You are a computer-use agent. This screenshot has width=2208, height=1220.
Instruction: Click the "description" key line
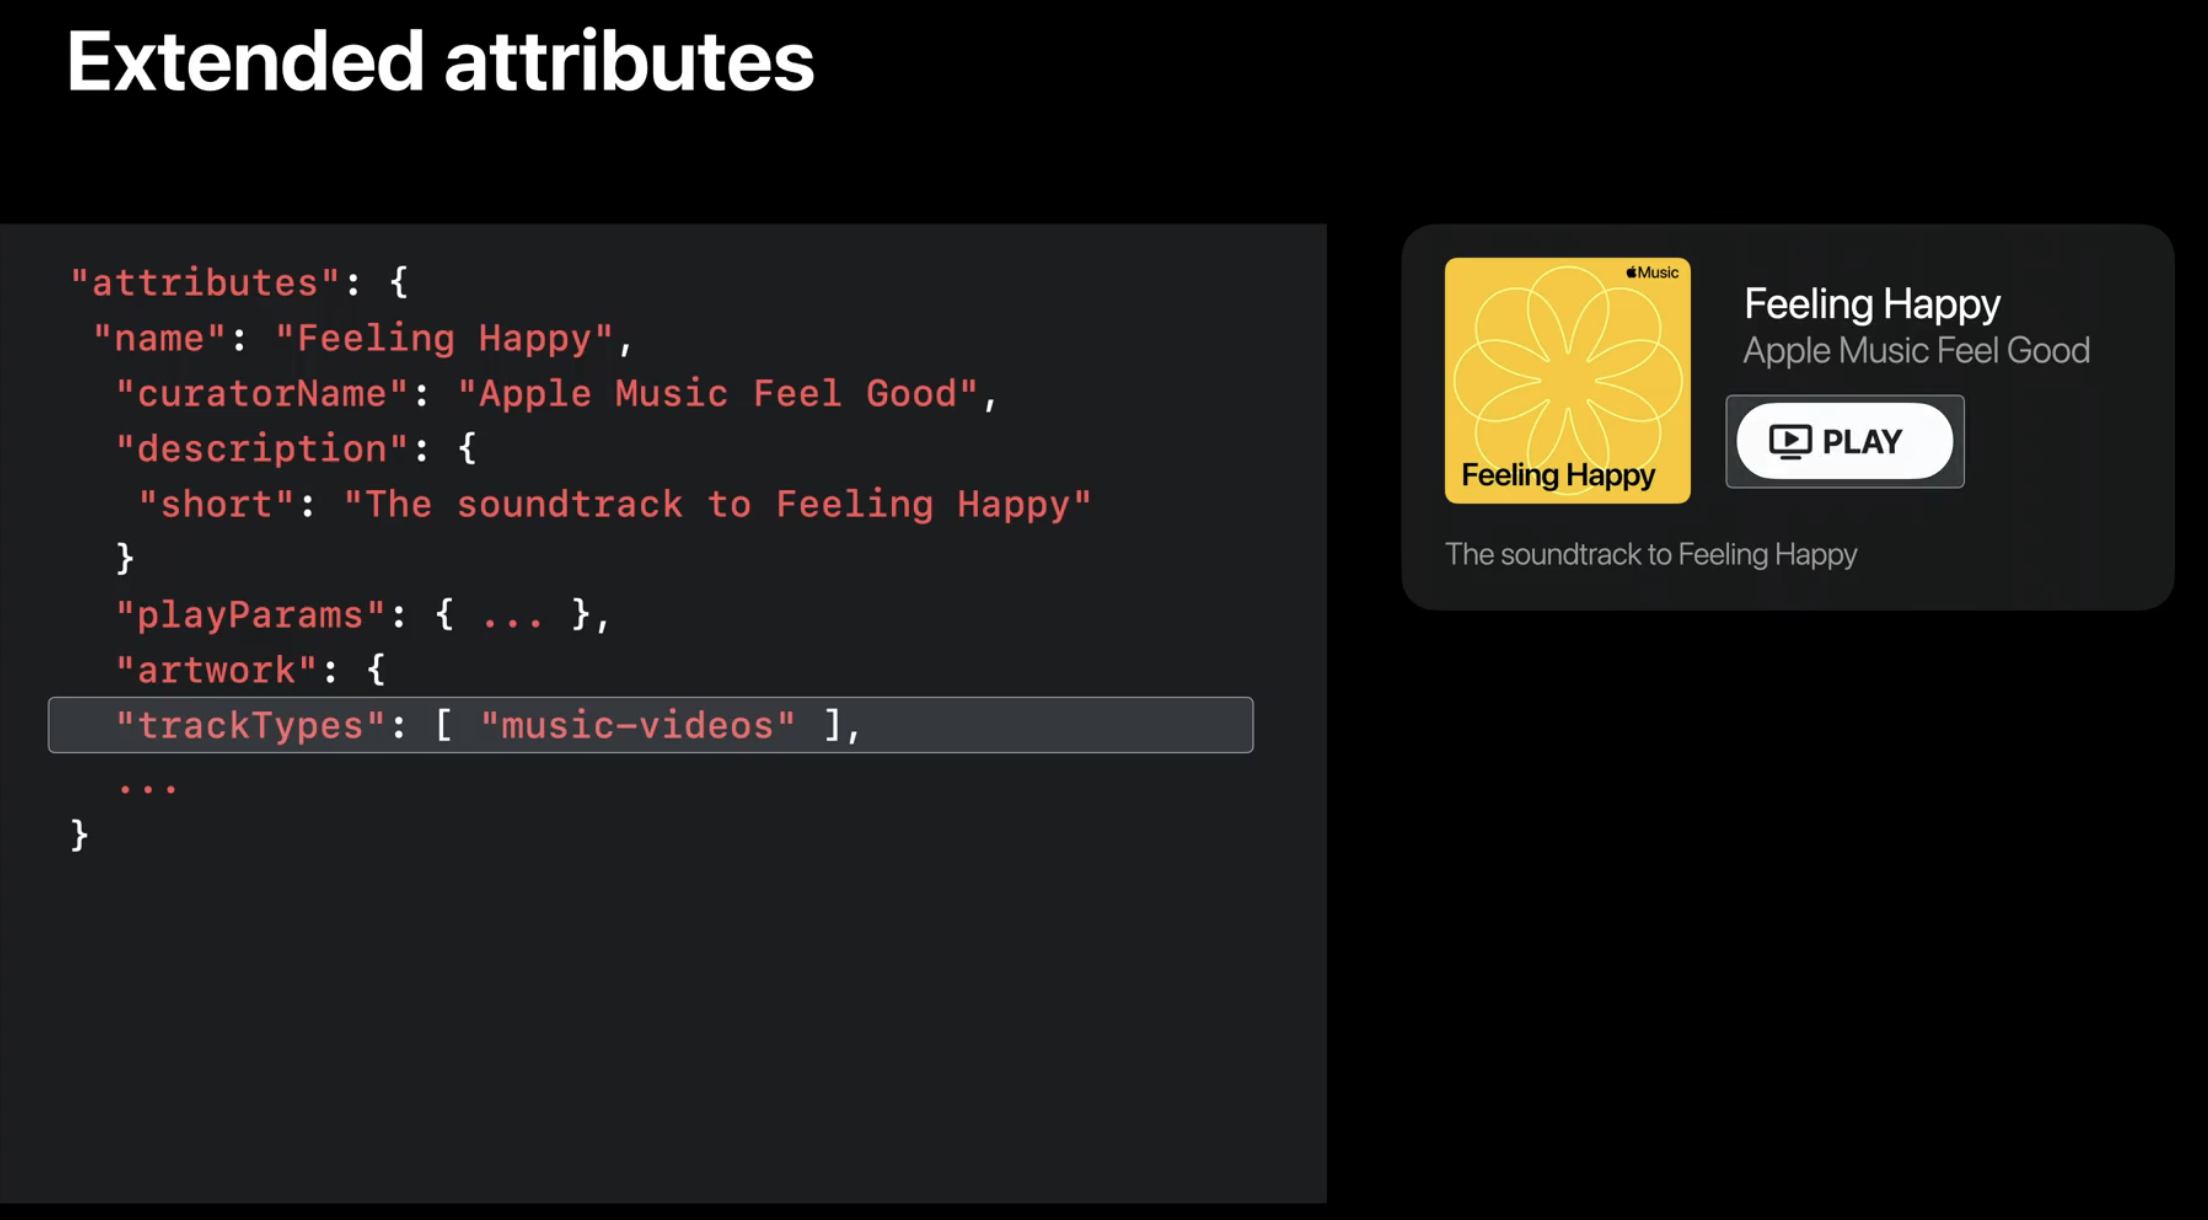tap(262, 449)
